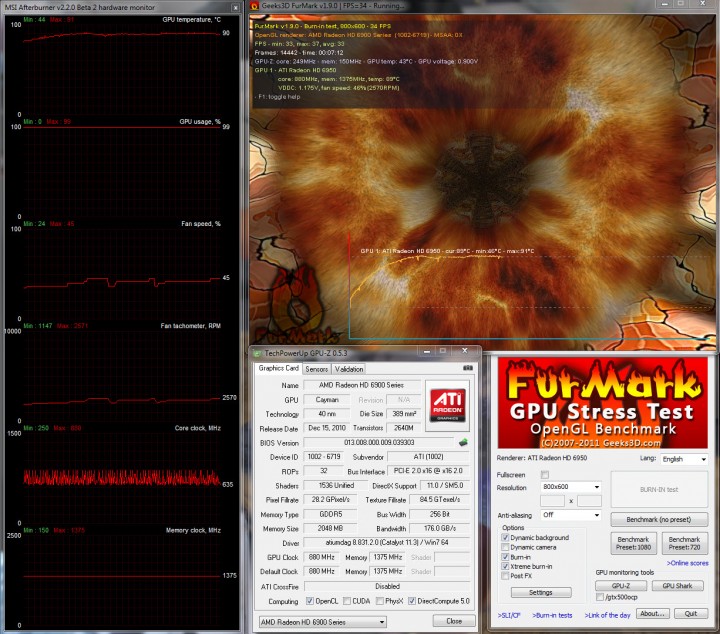Click the custom resolution height field
This screenshot has width=720, height=634.
(589, 501)
